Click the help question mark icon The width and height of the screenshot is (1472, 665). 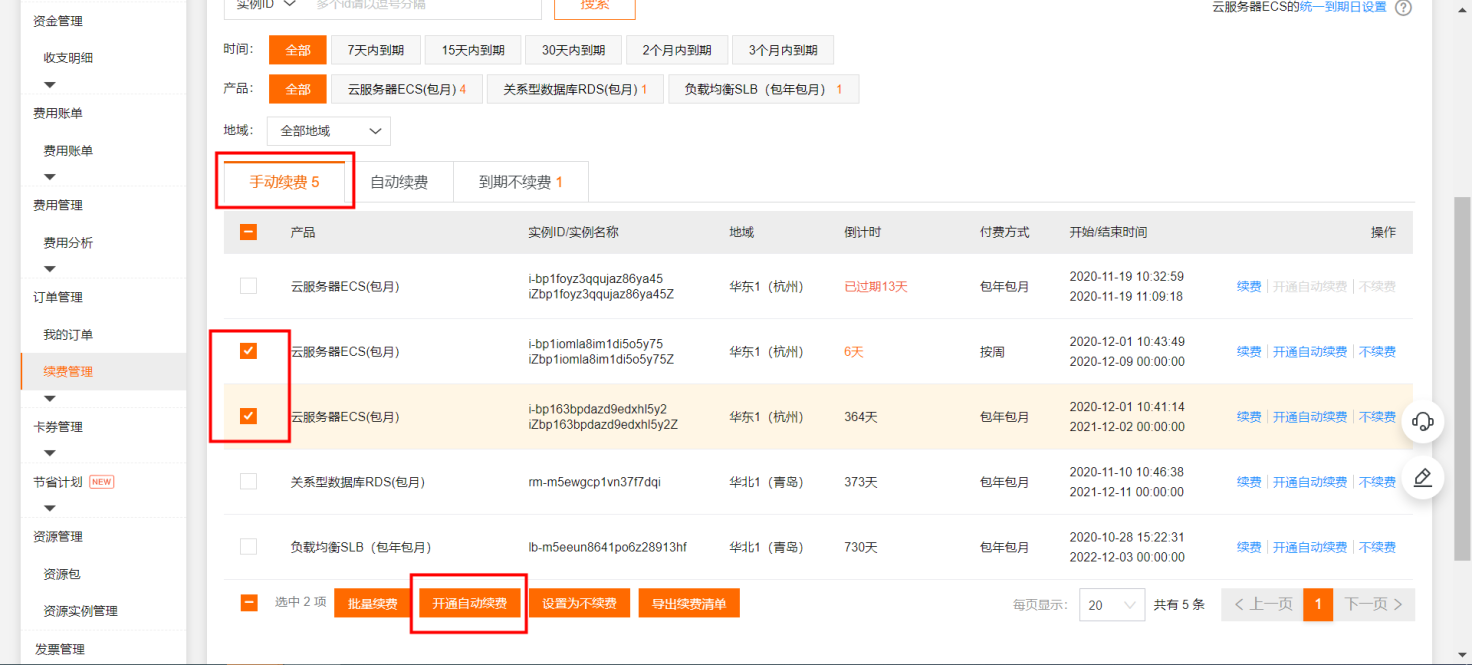coord(1403,7)
